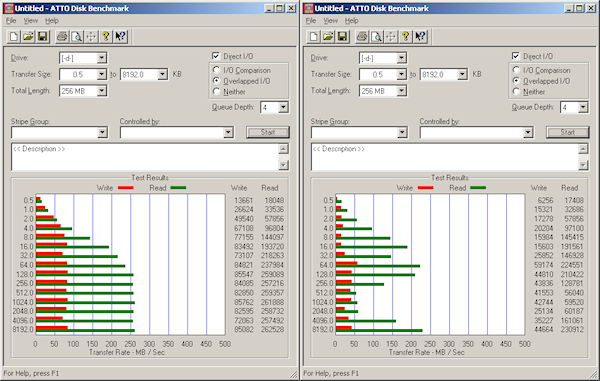Open Total Length dropdown in right window
The width and height of the screenshot is (600, 381).
point(401,91)
